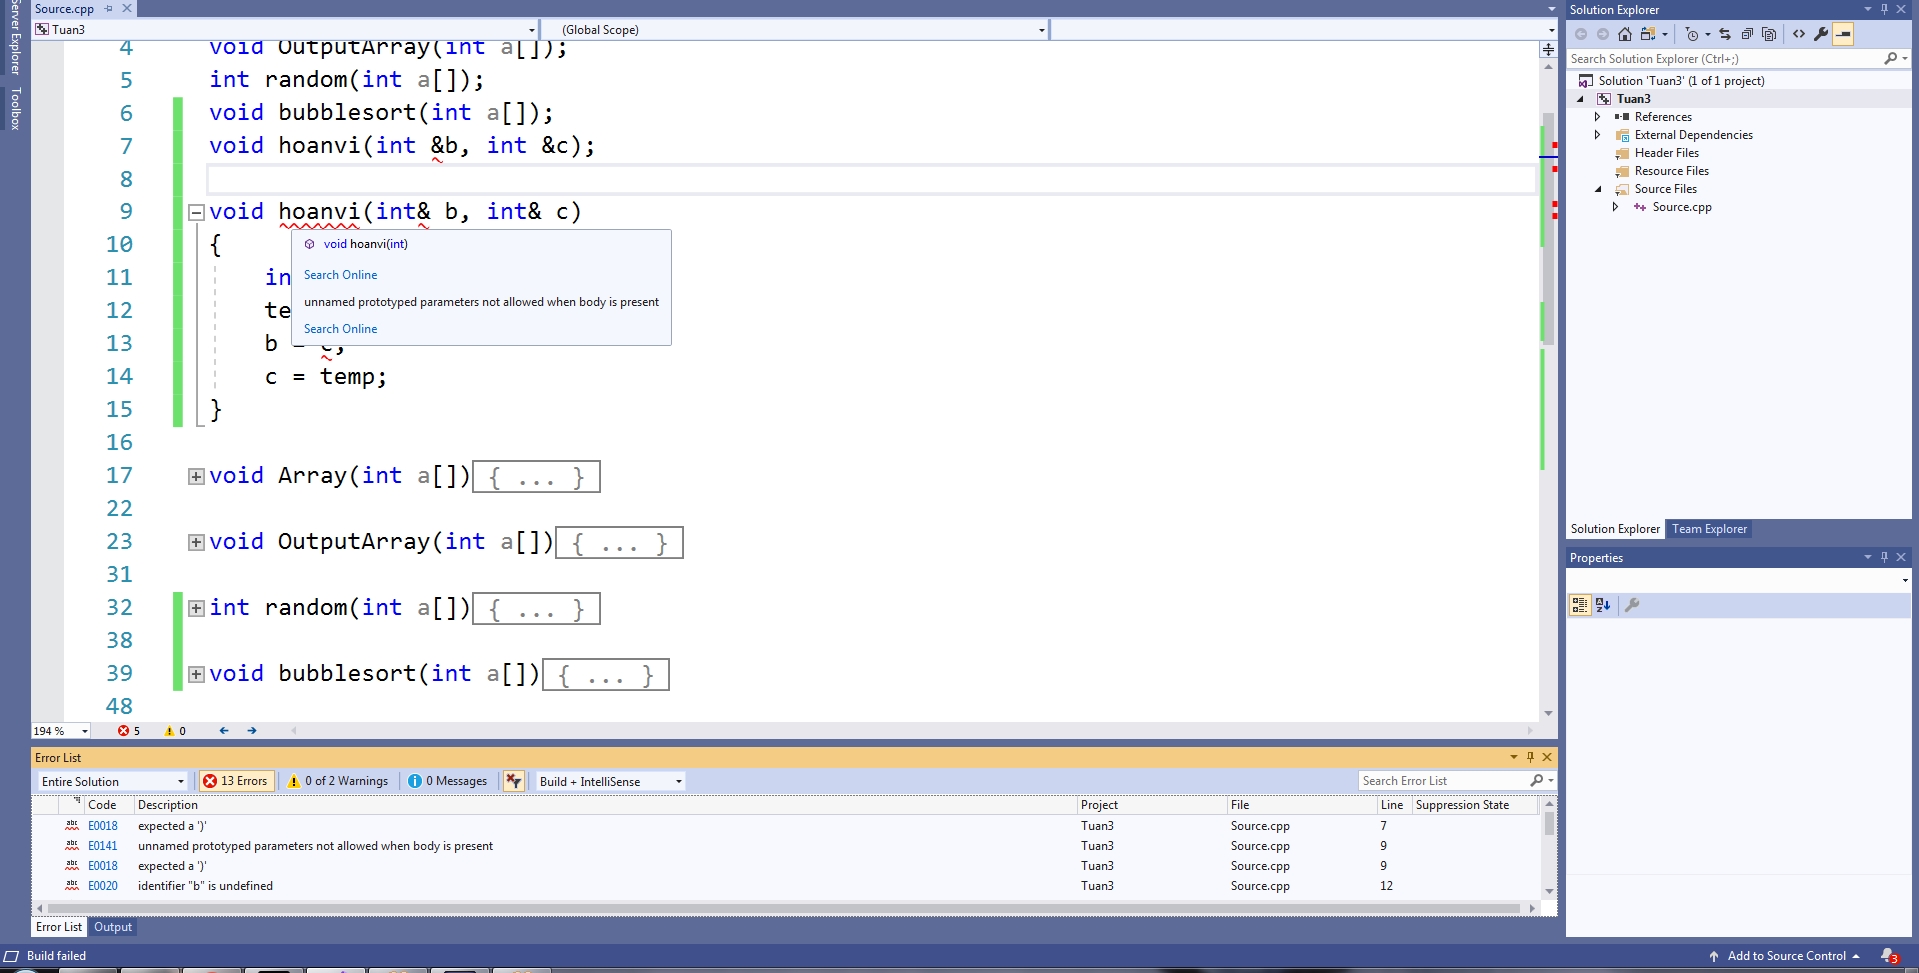Open the Entire Solution scope dropdown
This screenshot has height=973, width=1919.
(x=113, y=781)
